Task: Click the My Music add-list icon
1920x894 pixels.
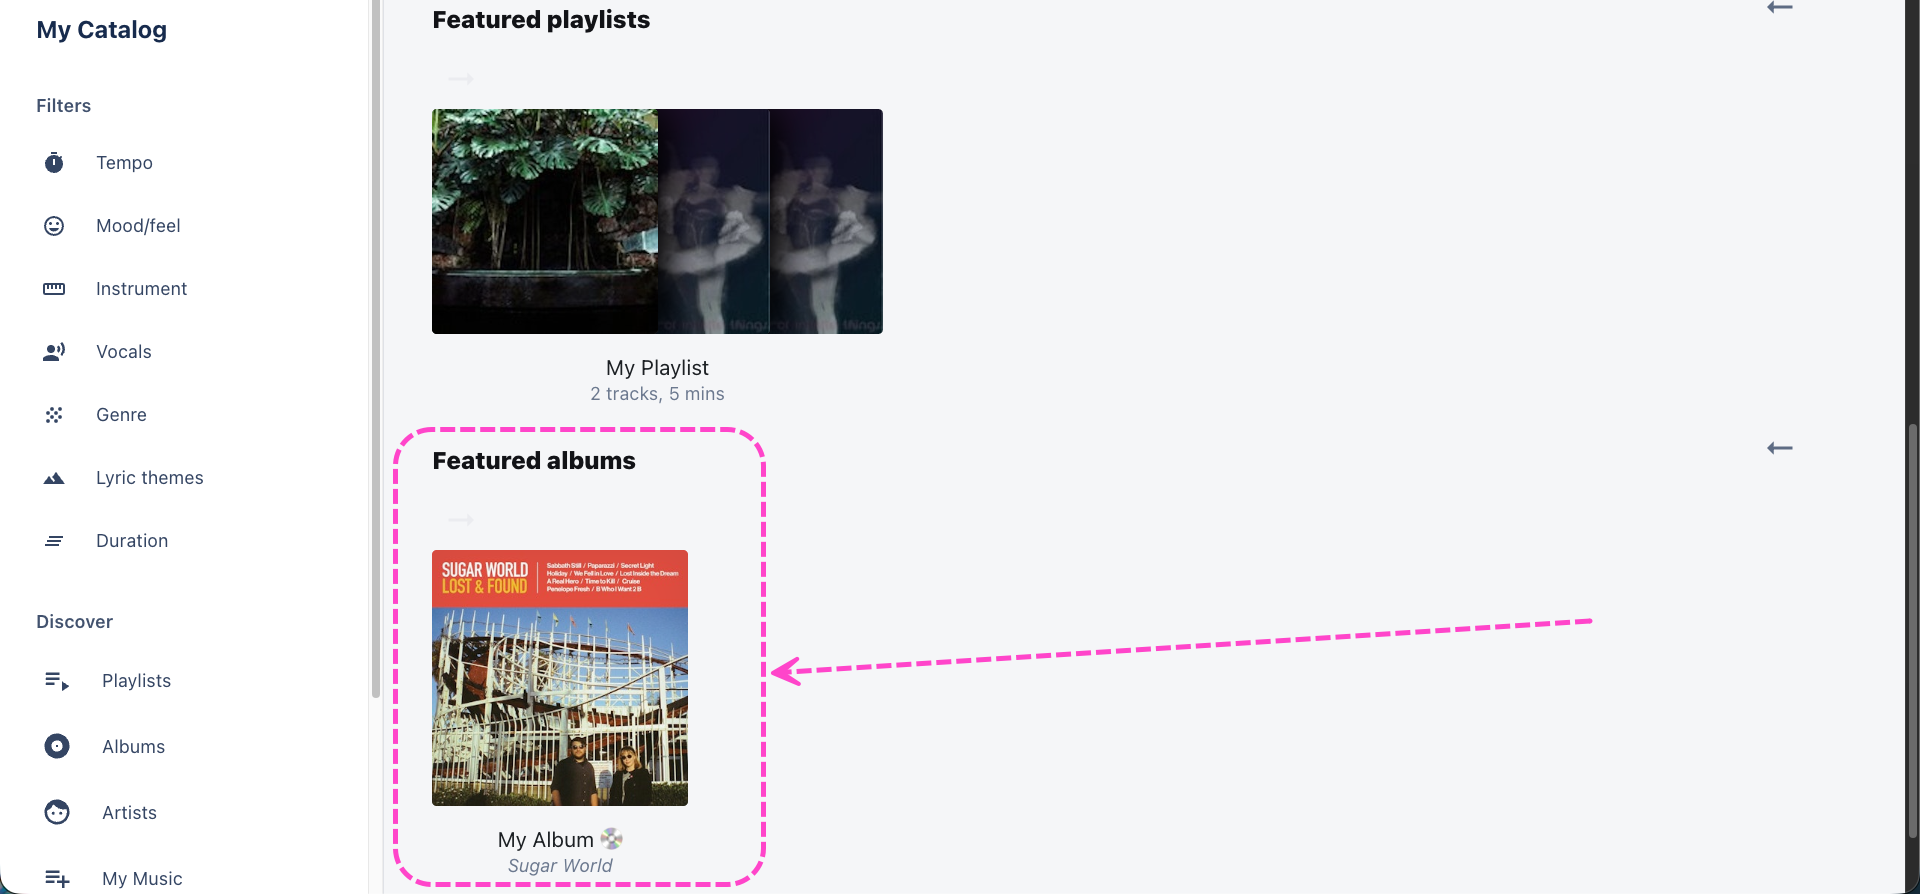Action: 57,878
